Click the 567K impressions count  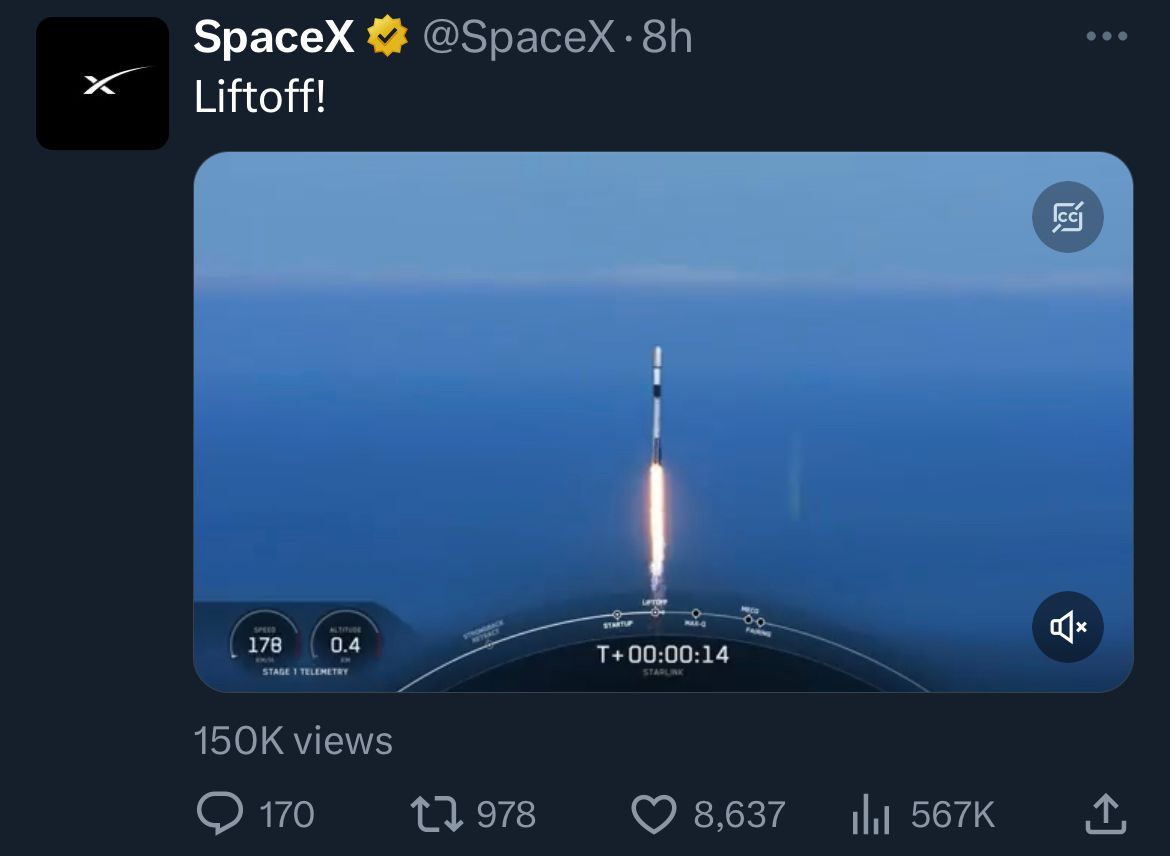click(x=953, y=814)
